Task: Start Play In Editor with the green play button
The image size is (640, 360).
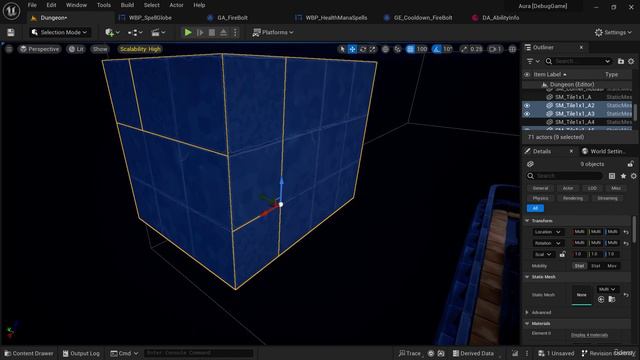Action: tap(188, 32)
